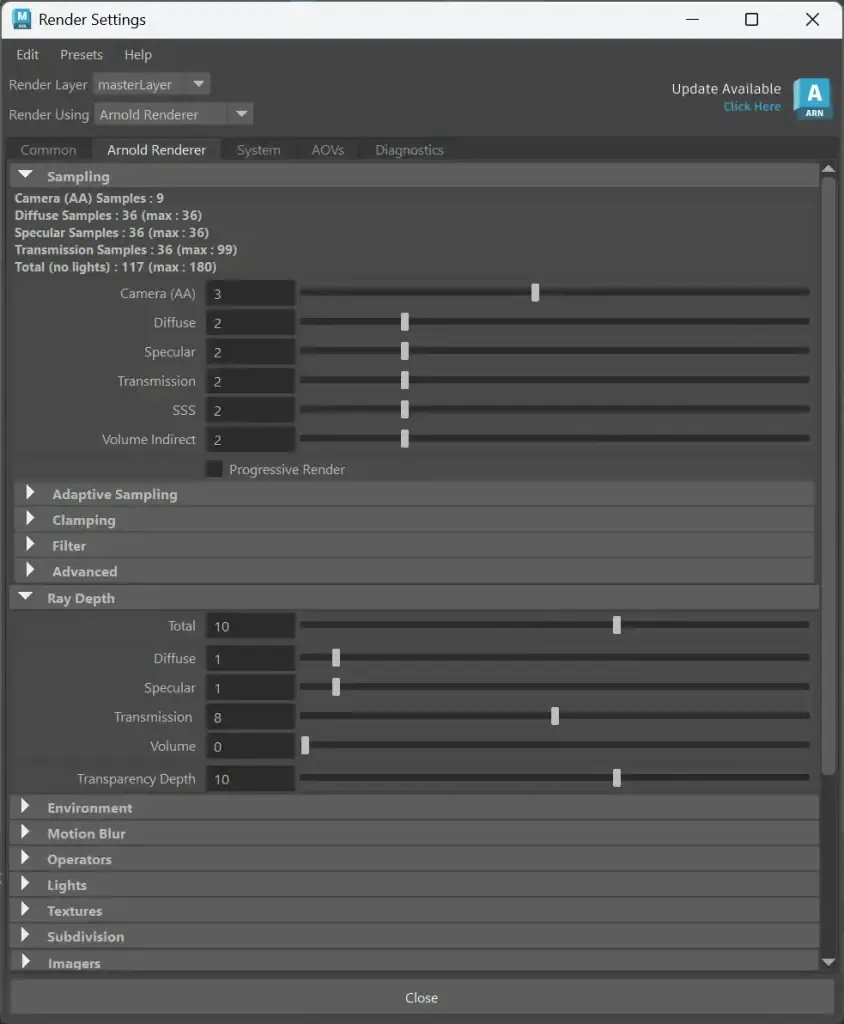Enable the Progressive Render checkbox
The height and width of the screenshot is (1024, 844).
(x=214, y=470)
